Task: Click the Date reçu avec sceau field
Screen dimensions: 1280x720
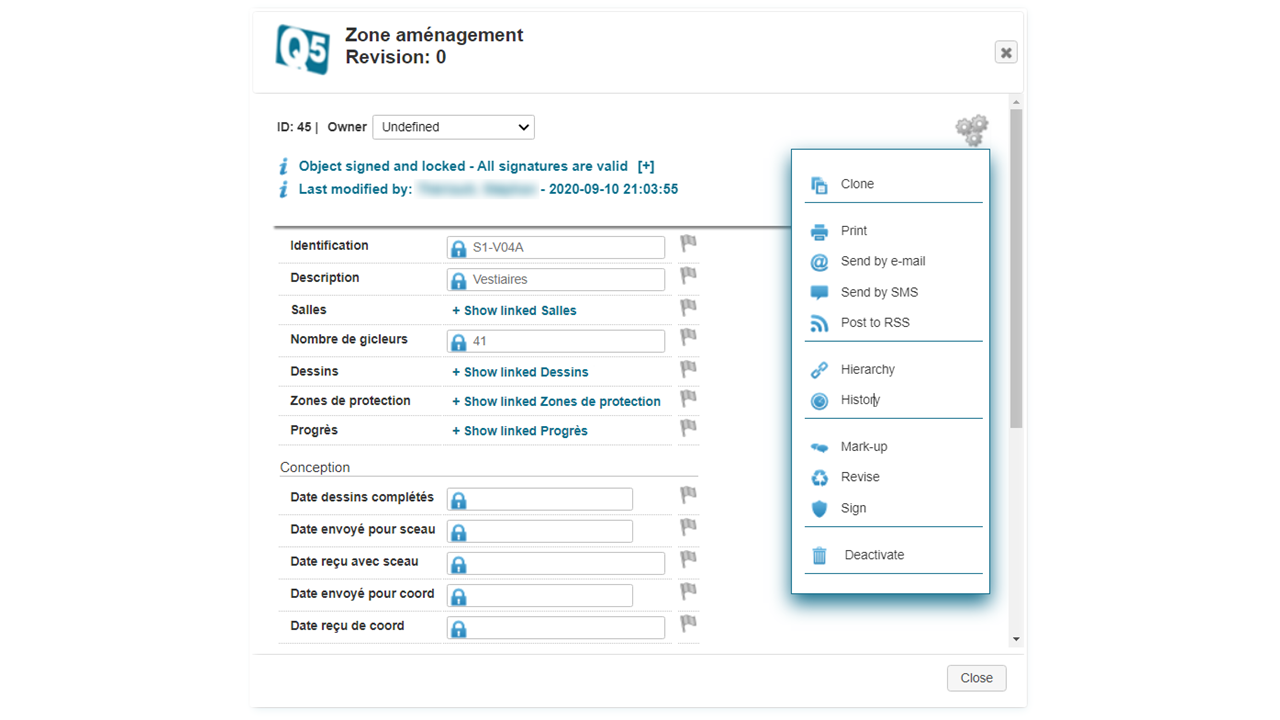Action: pos(556,564)
